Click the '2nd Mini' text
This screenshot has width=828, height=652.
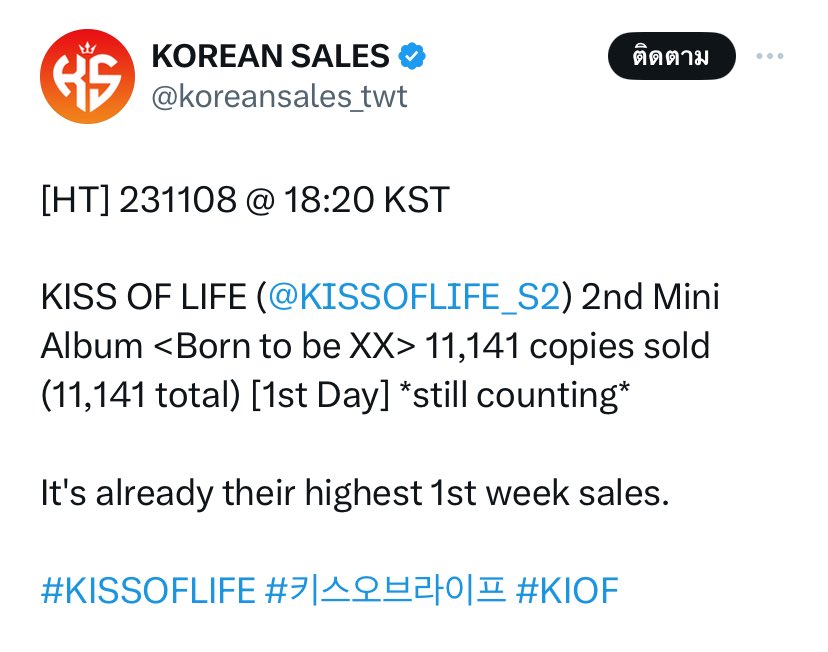651,297
